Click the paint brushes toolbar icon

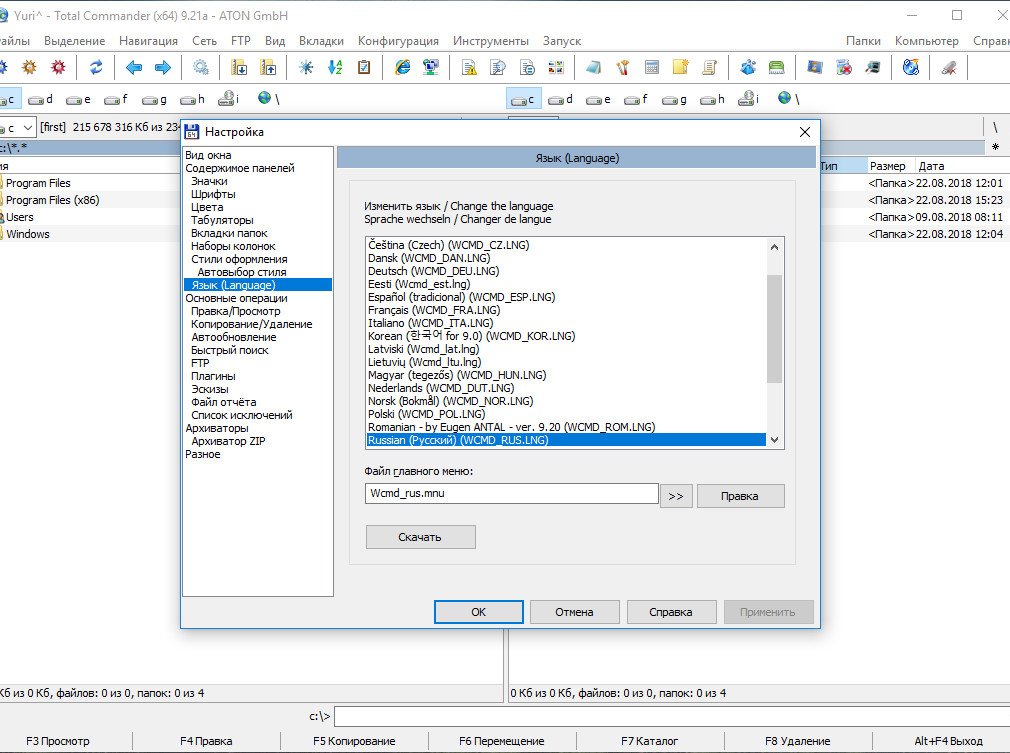(x=622, y=67)
